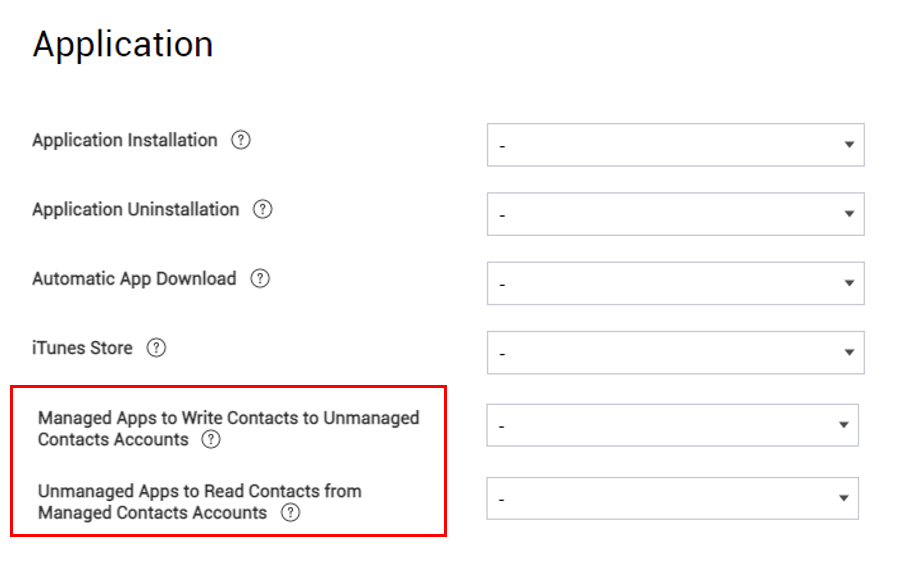Click the Application Uninstallation label
Image resolution: width=897 pixels, height=565 pixels.
(136, 209)
